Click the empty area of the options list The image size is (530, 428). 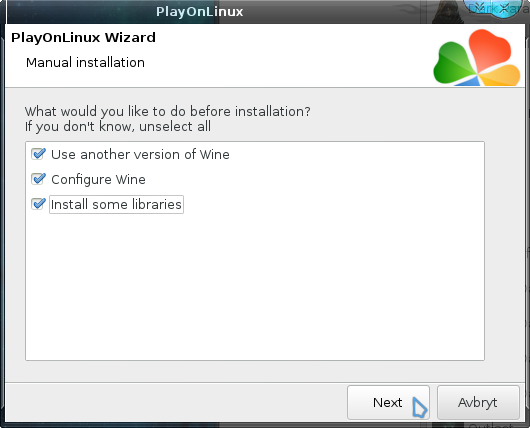[255, 287]
